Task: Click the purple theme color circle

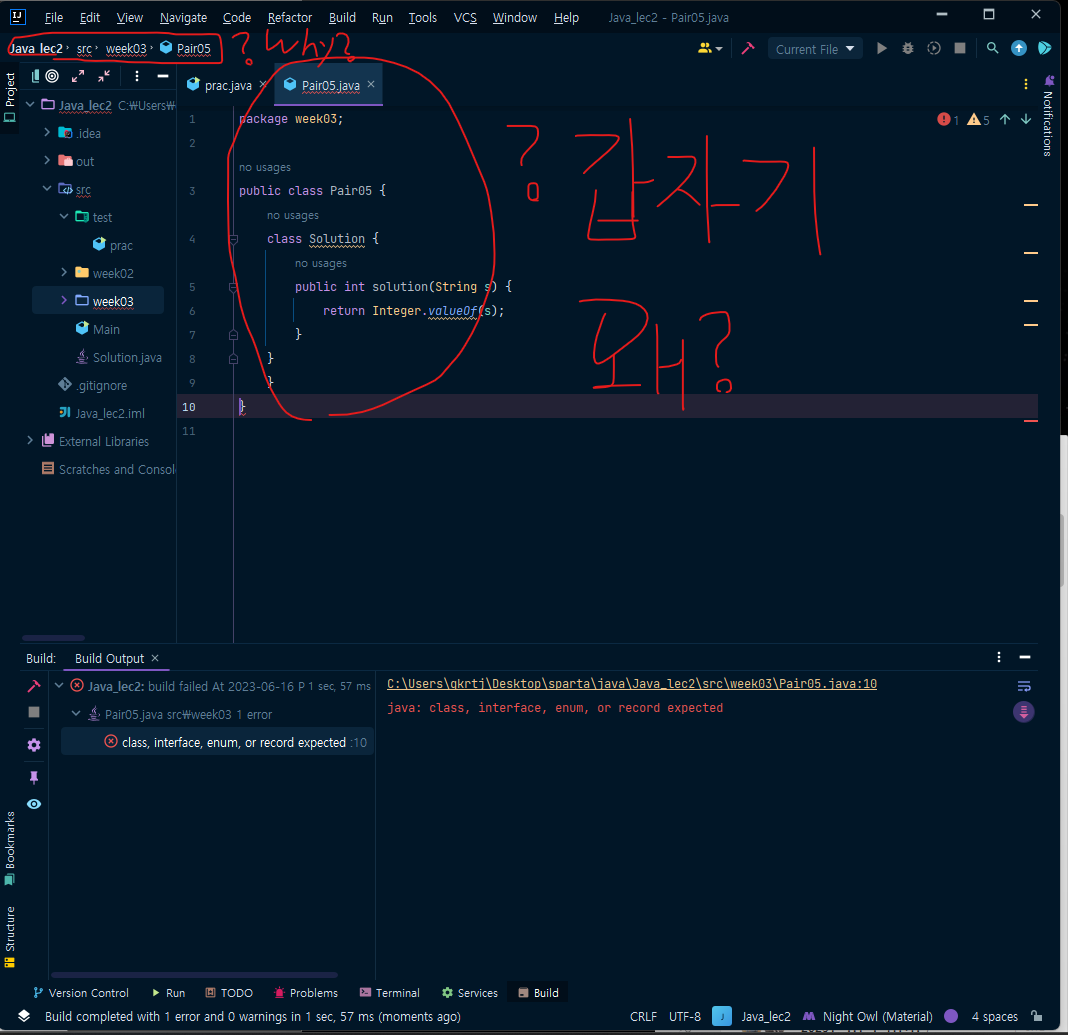Action: click(951, 1016)
